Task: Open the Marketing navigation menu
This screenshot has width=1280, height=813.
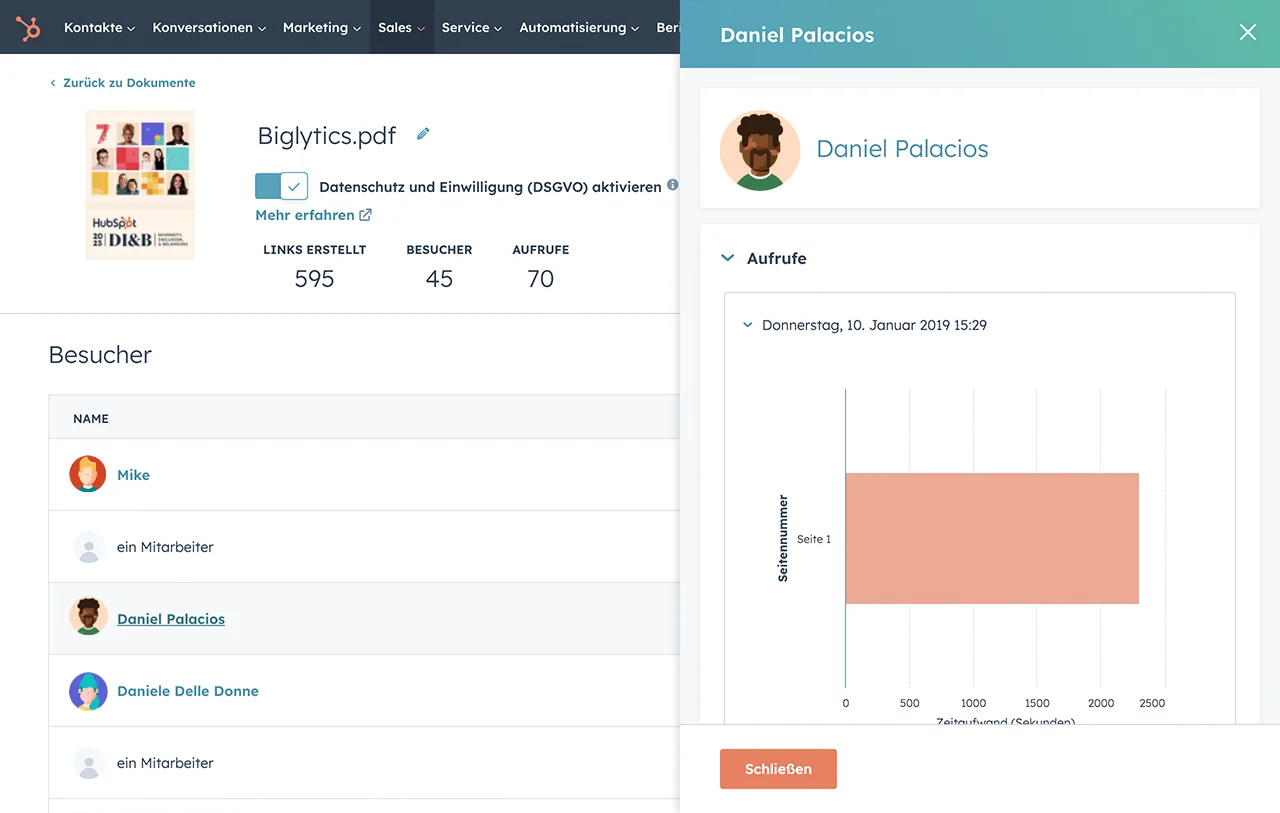Action: 322,27
